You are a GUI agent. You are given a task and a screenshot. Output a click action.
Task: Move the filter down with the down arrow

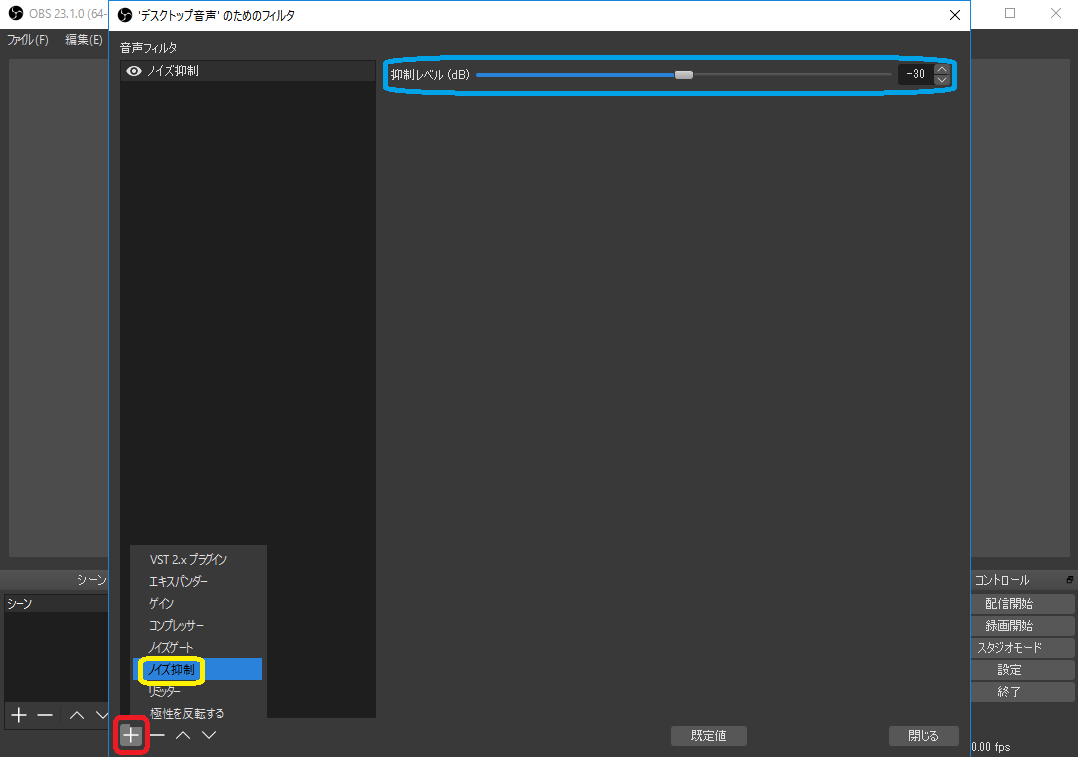coord(209,735)
